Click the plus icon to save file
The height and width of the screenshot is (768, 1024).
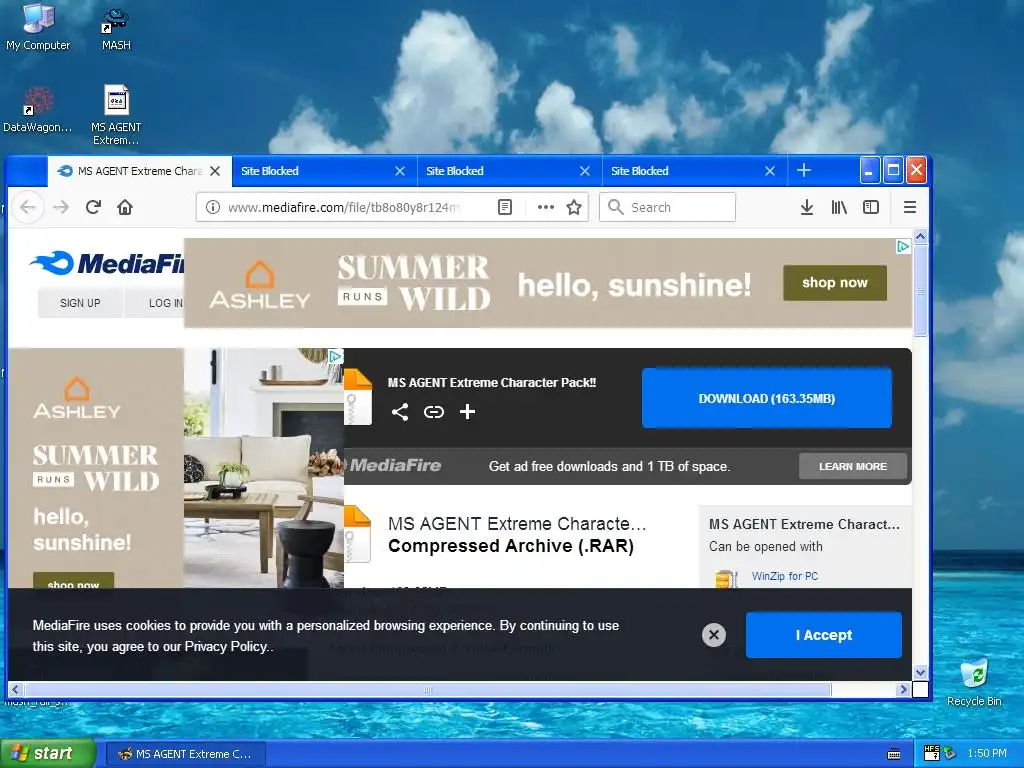tap(468, 411)
